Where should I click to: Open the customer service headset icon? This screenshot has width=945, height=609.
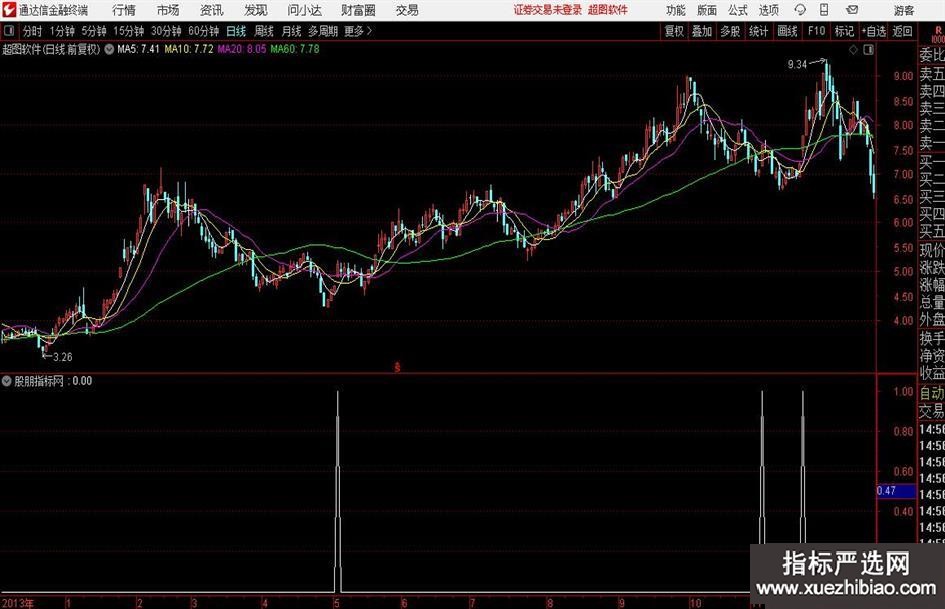[800, 10]
